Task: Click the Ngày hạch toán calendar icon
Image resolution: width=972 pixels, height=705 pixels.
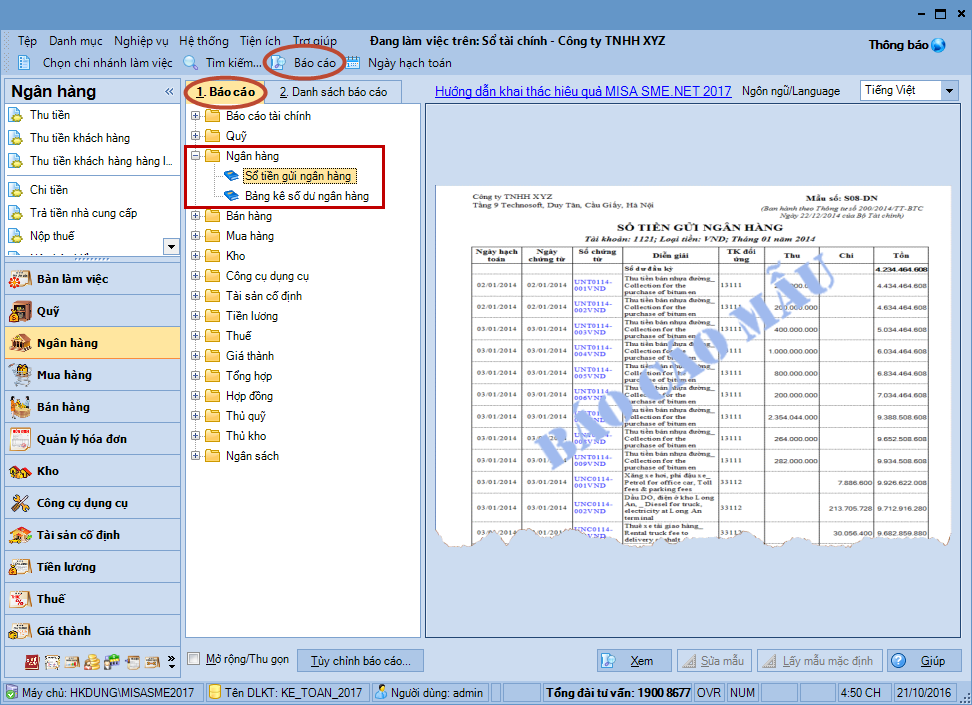Action: pyautogui.click(x=353, y=63)
